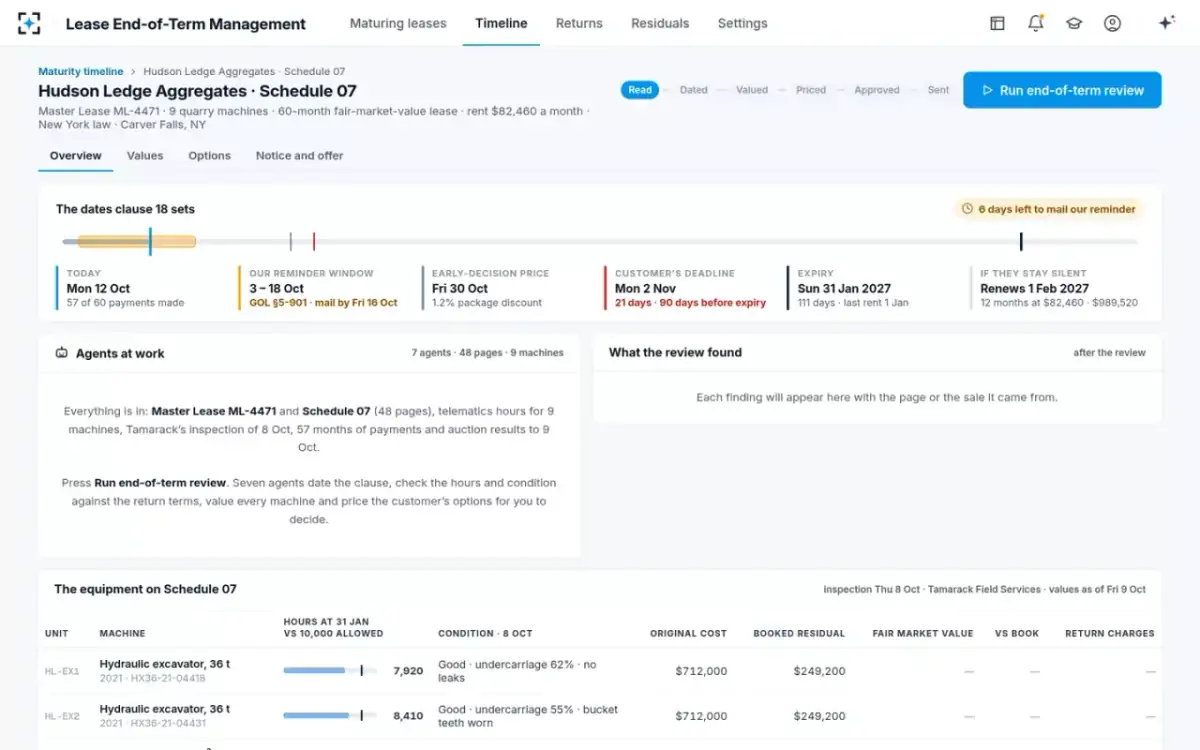Open the Notice and offer sub-tab
The height and width of the screenshot is (750, 1200).
tap(299, 156)
